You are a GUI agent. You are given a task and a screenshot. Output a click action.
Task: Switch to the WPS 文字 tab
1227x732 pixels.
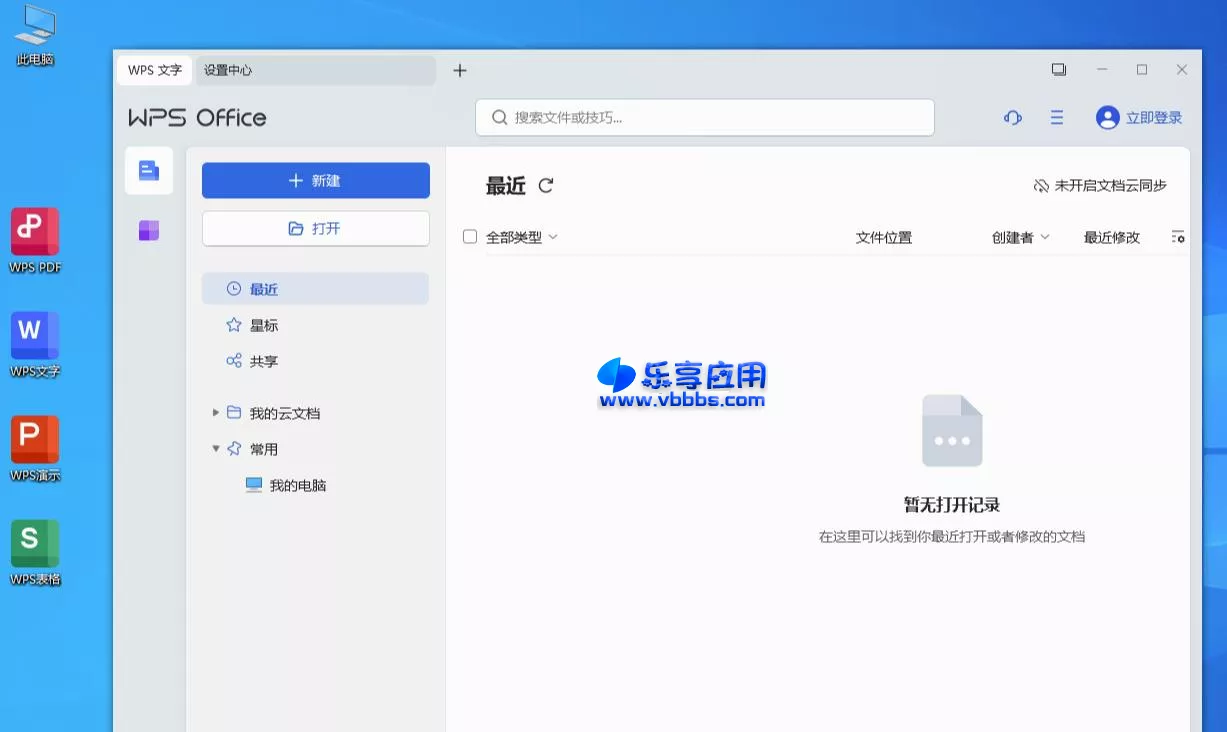[x=154, y=70]
